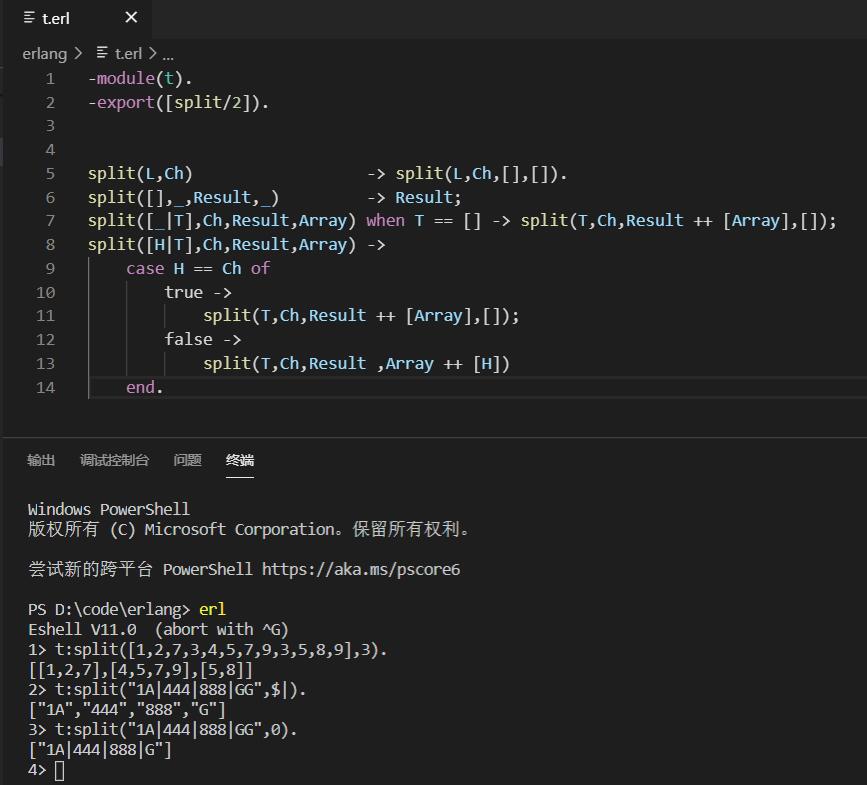Image resolution: width=867 pixels, height=785 pixels.
Task: Open the 问题 problems panel tab
Action: (x=186, y=461)
